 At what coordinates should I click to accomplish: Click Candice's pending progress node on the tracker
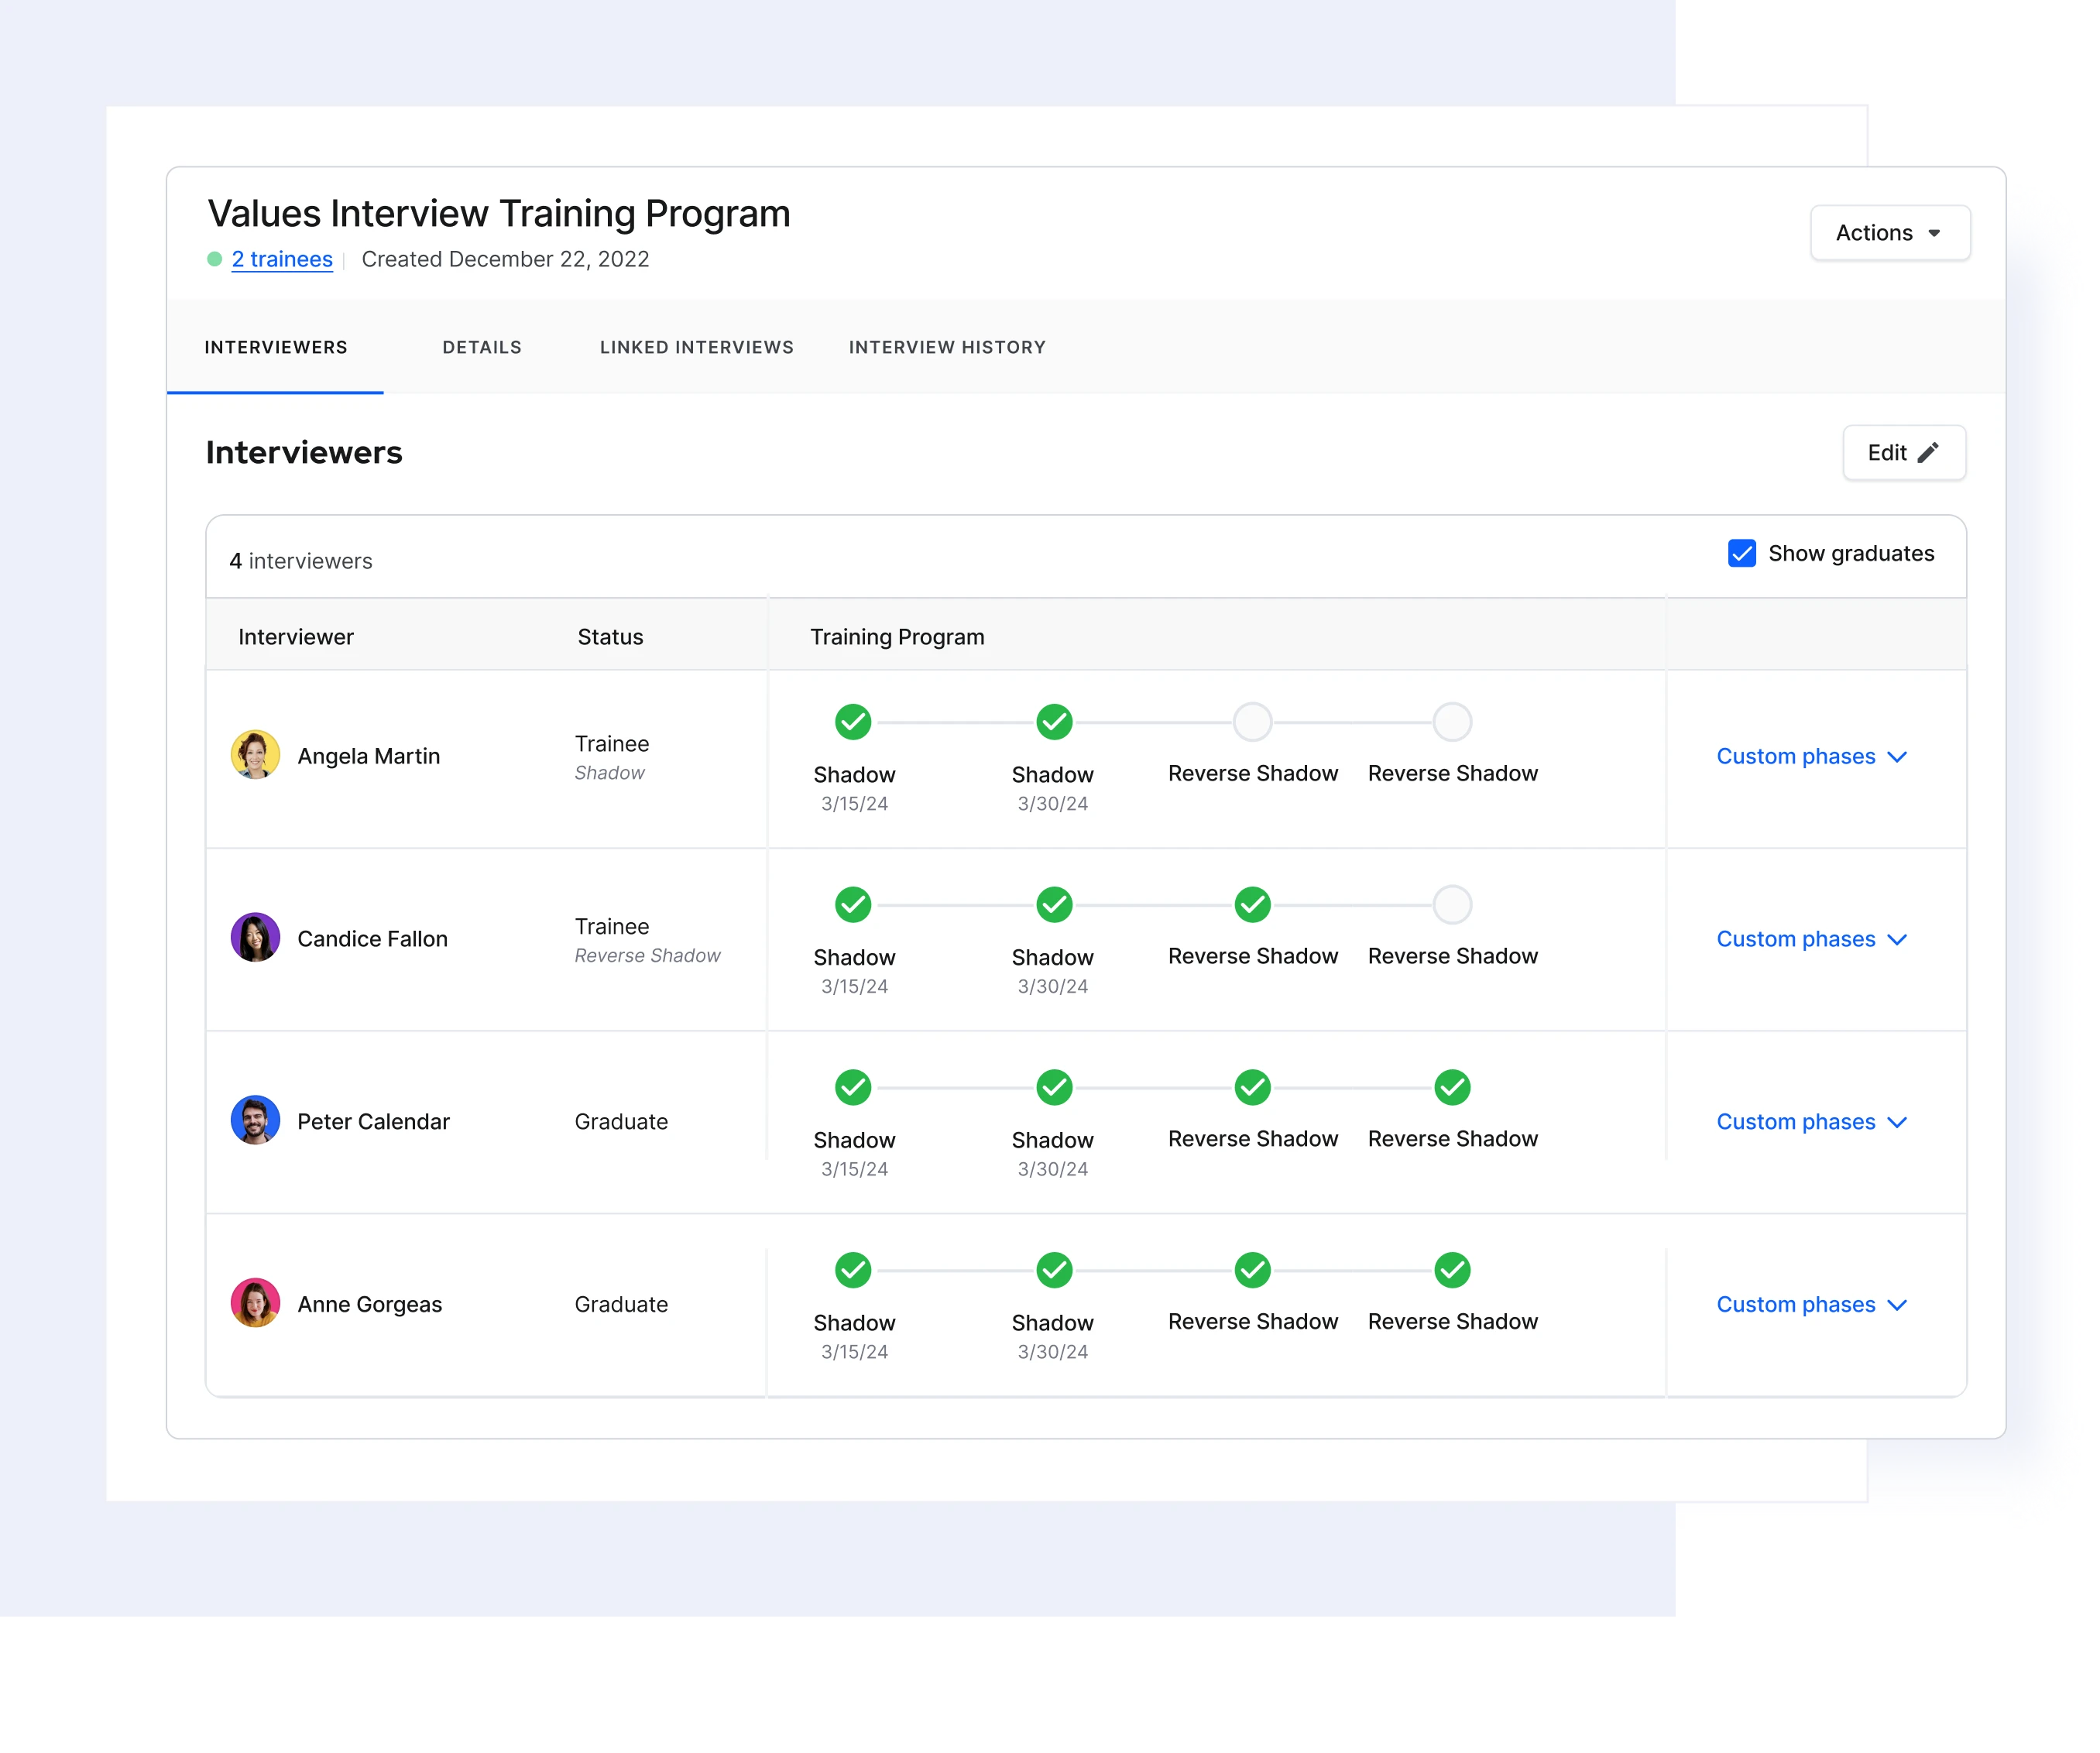point(1452,904)
